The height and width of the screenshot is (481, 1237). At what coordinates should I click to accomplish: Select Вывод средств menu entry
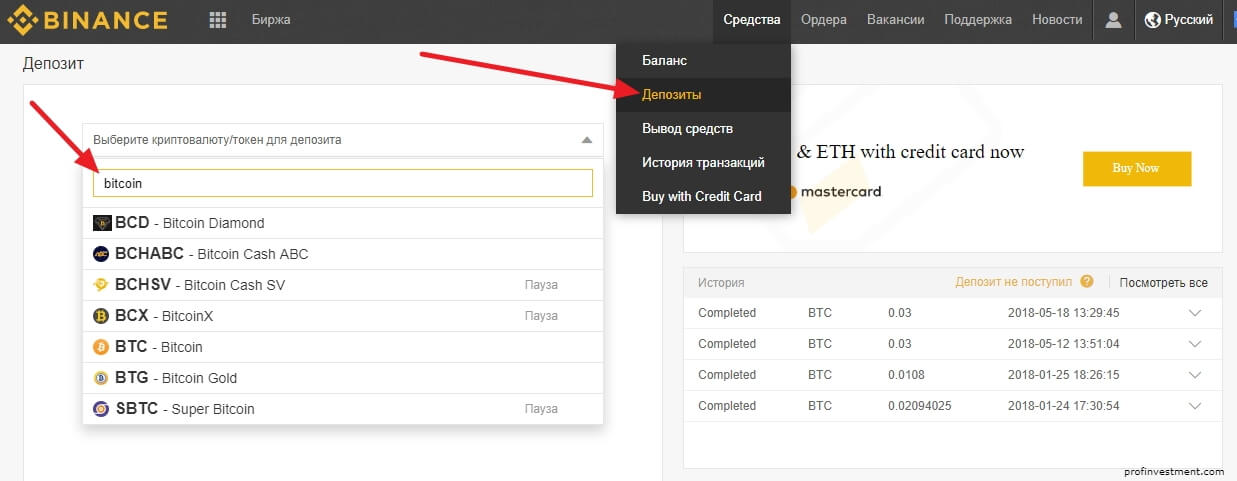[703, 128]
